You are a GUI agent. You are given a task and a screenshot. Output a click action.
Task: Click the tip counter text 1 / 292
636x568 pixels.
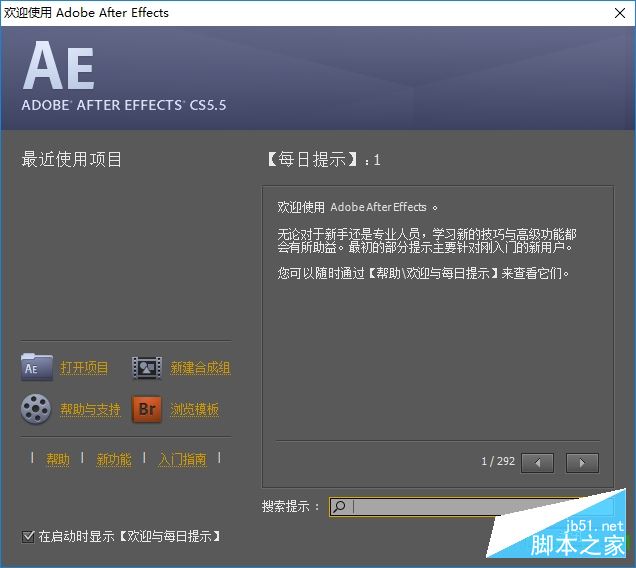pos(498,461)
